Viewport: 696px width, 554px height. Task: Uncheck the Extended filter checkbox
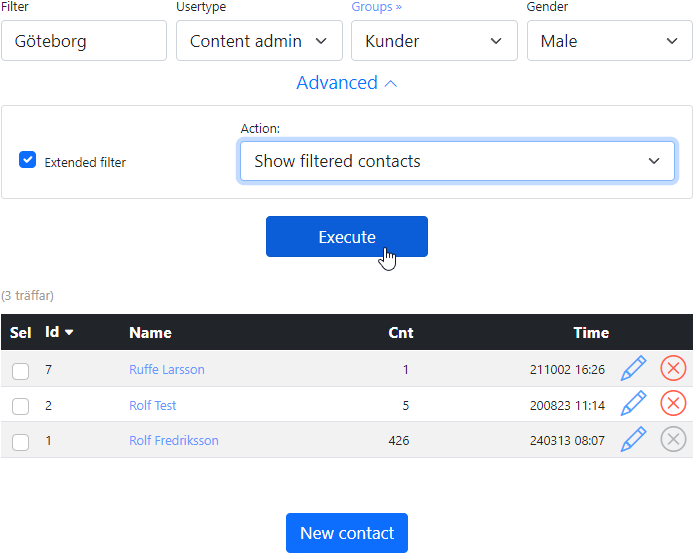pyautogui.click(x=28, y=160)
